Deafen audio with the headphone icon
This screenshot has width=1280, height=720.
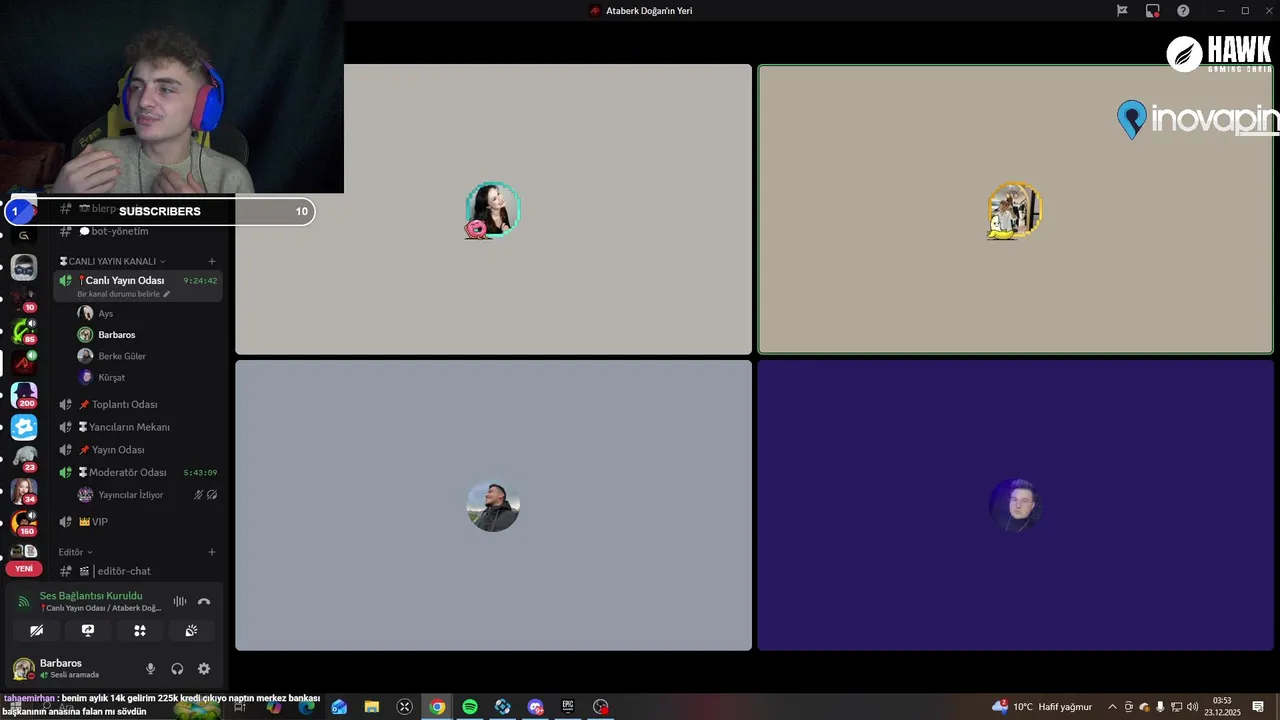[x=177, y=669]
